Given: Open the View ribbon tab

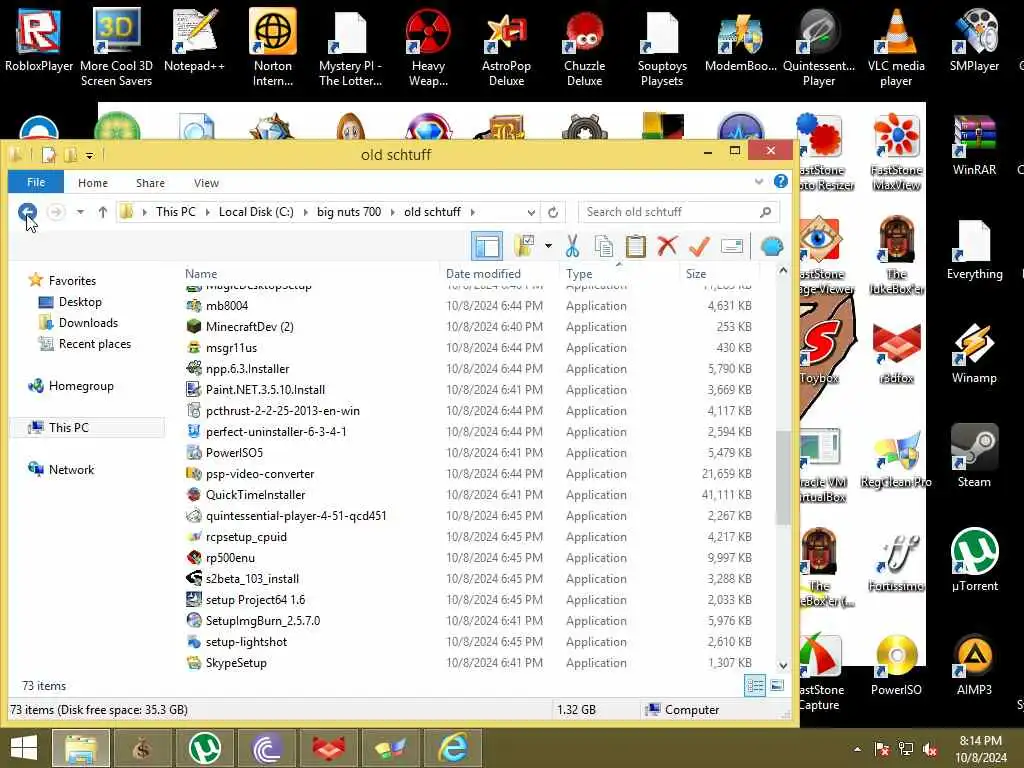Looking at the screenshot, I should 206,183.
